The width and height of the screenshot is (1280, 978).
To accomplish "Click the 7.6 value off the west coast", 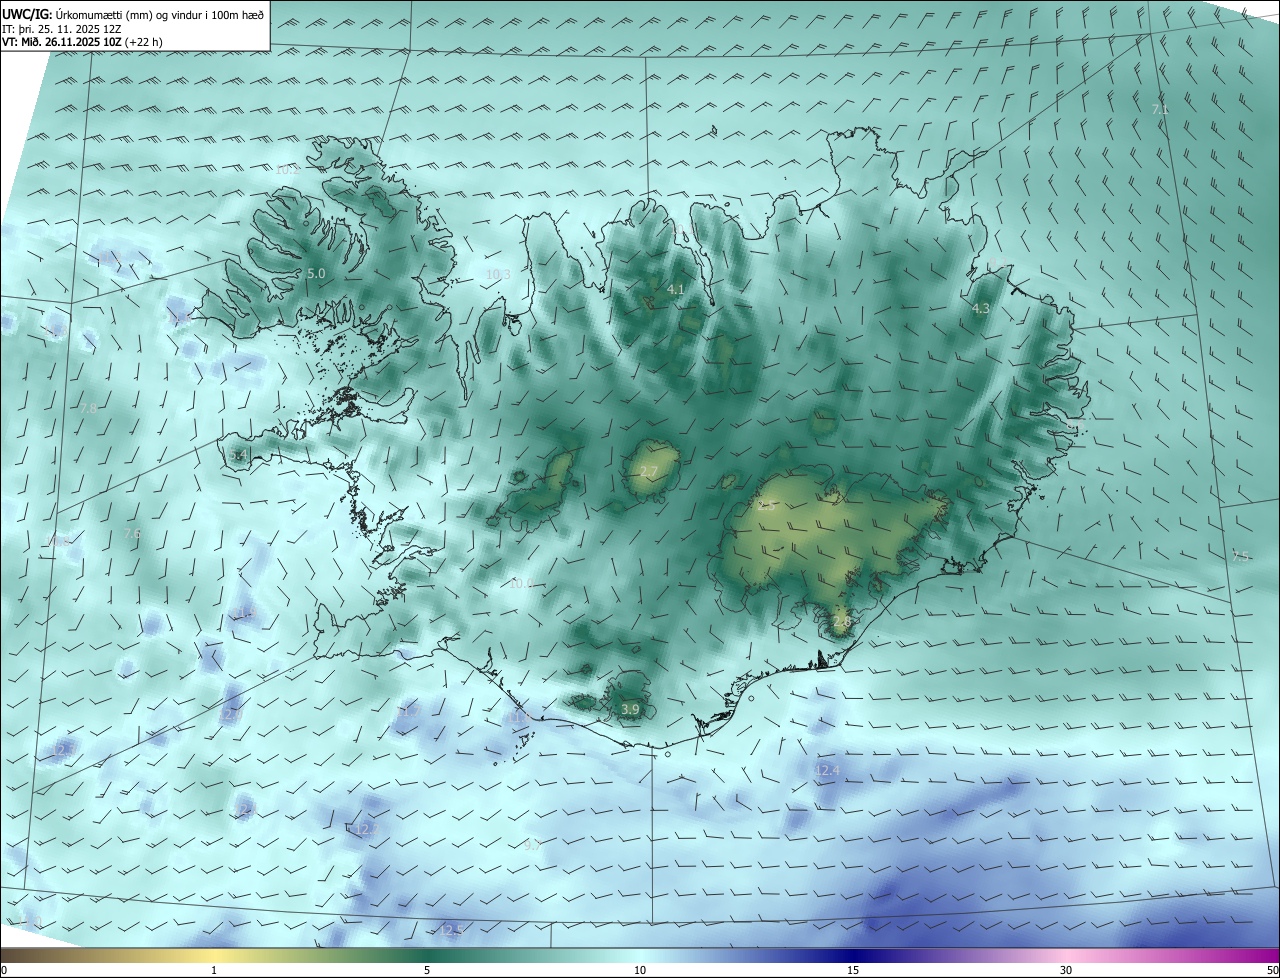I will point(132,535).
